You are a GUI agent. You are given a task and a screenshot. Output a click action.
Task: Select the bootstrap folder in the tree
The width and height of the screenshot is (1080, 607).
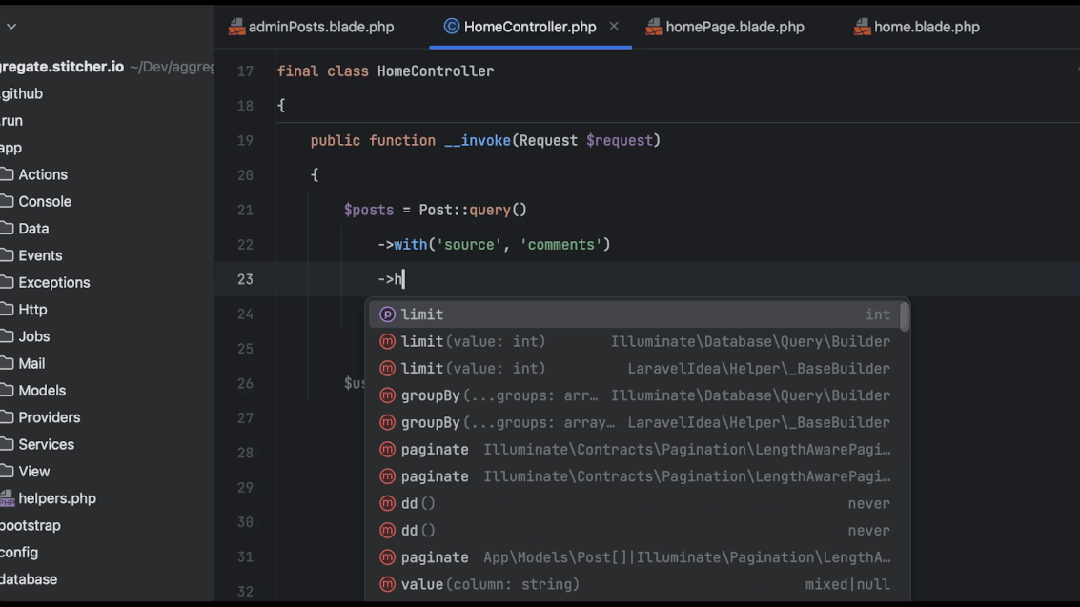[30, 525]
